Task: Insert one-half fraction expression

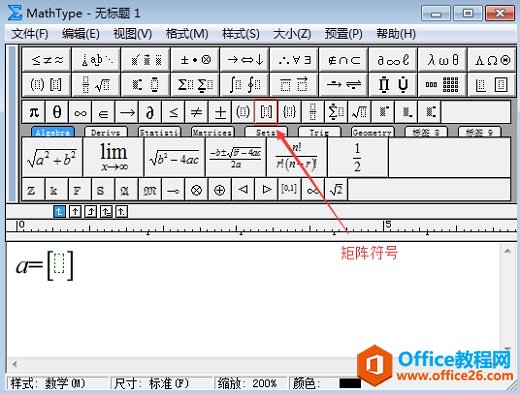Action: point(358,157)
